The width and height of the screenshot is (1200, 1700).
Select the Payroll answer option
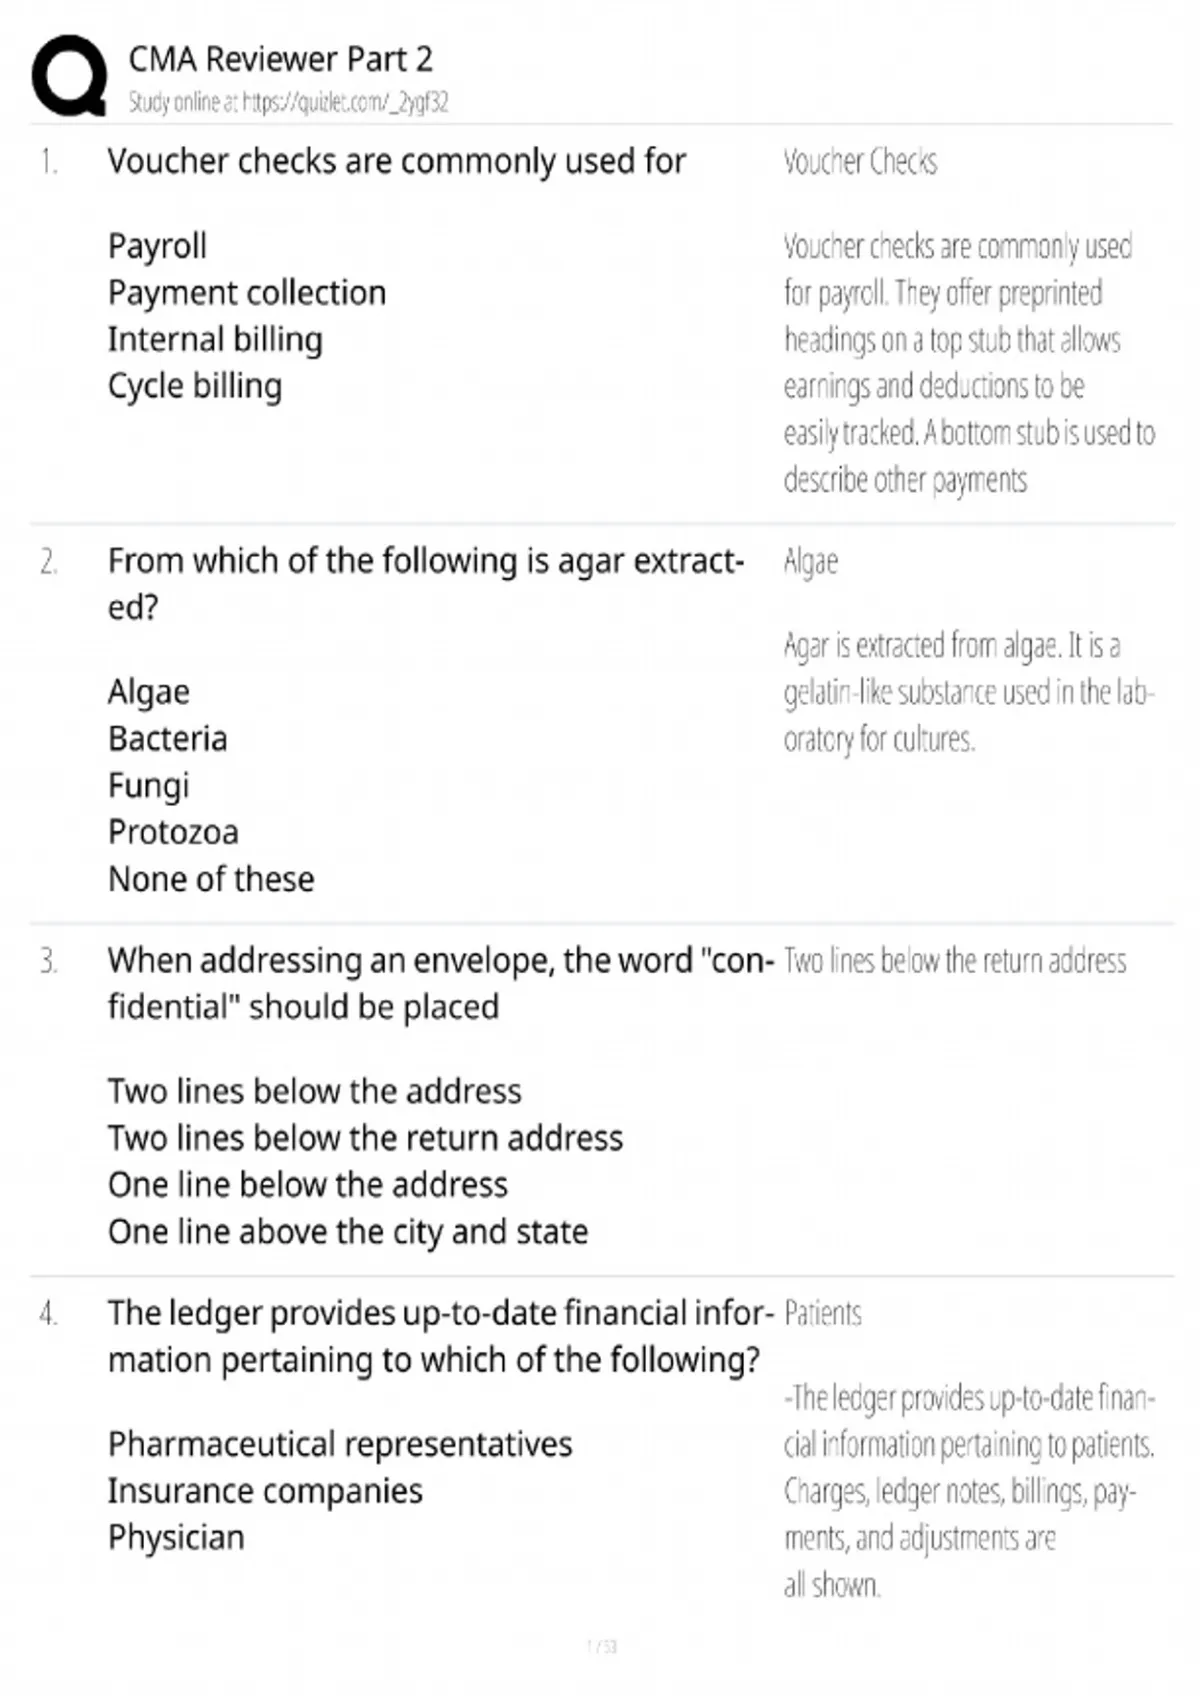click(157, 245)
